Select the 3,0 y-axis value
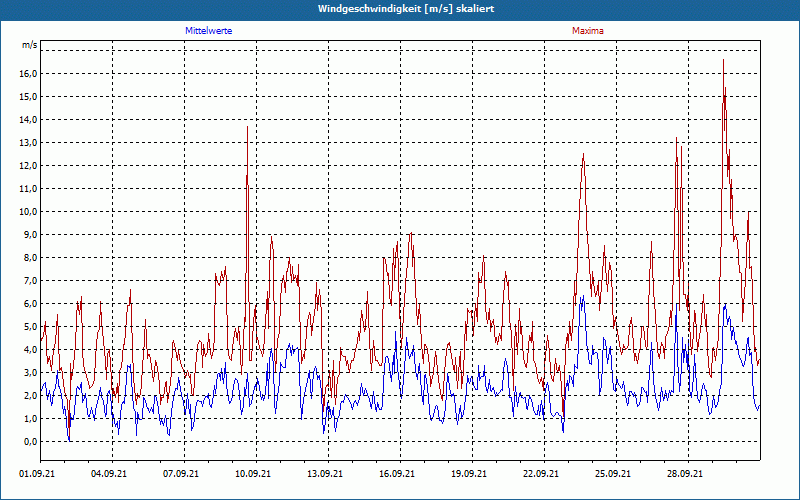The image size is (800, 500). [x=30, y=372]
